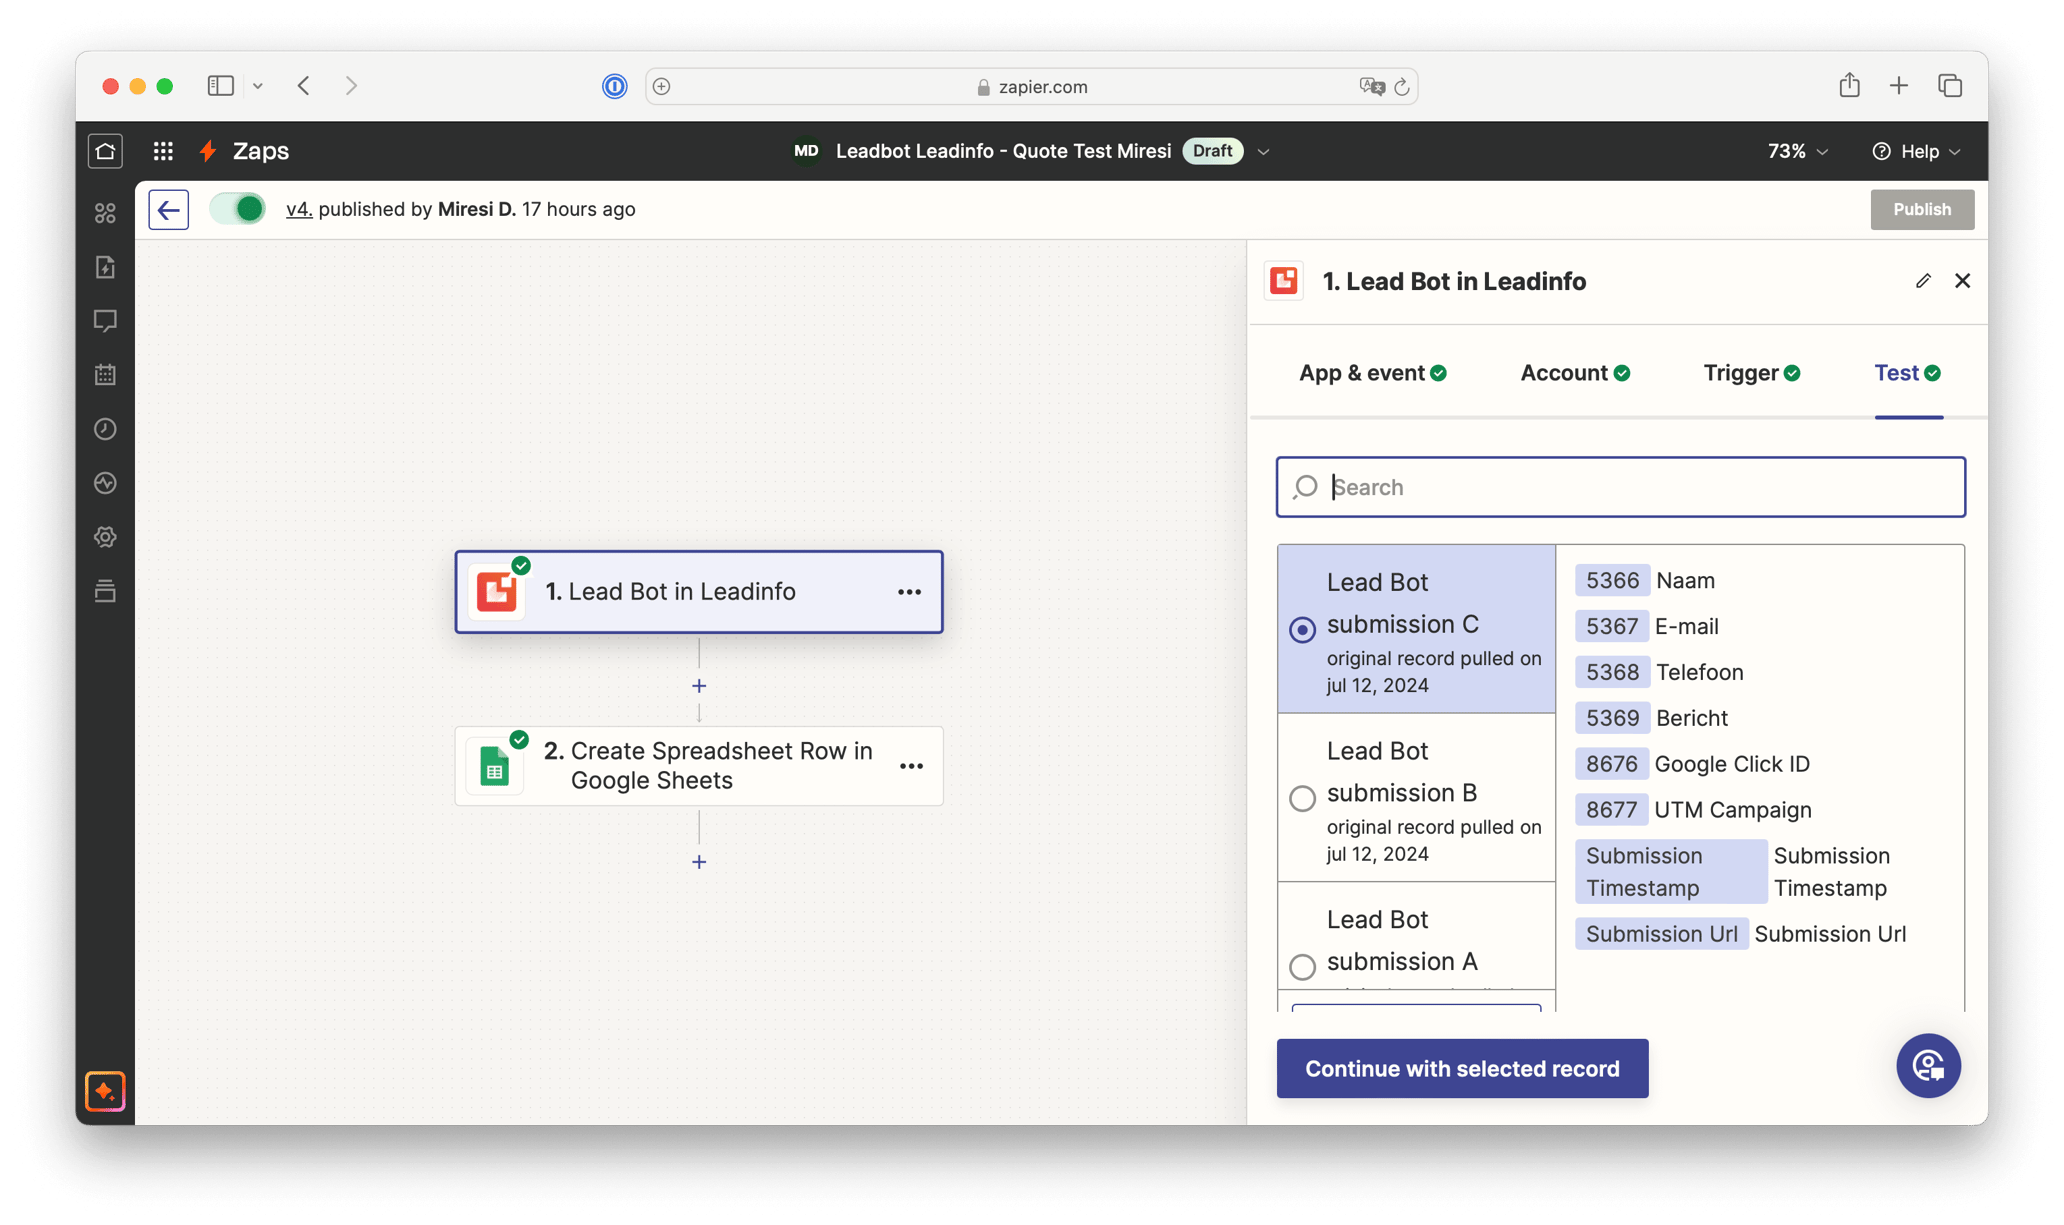Click the rename pencil icon for Lead Bot step
The height and width of the screenshot is (1225, 2064).
pyautogui.click(x=1922, y=281)
